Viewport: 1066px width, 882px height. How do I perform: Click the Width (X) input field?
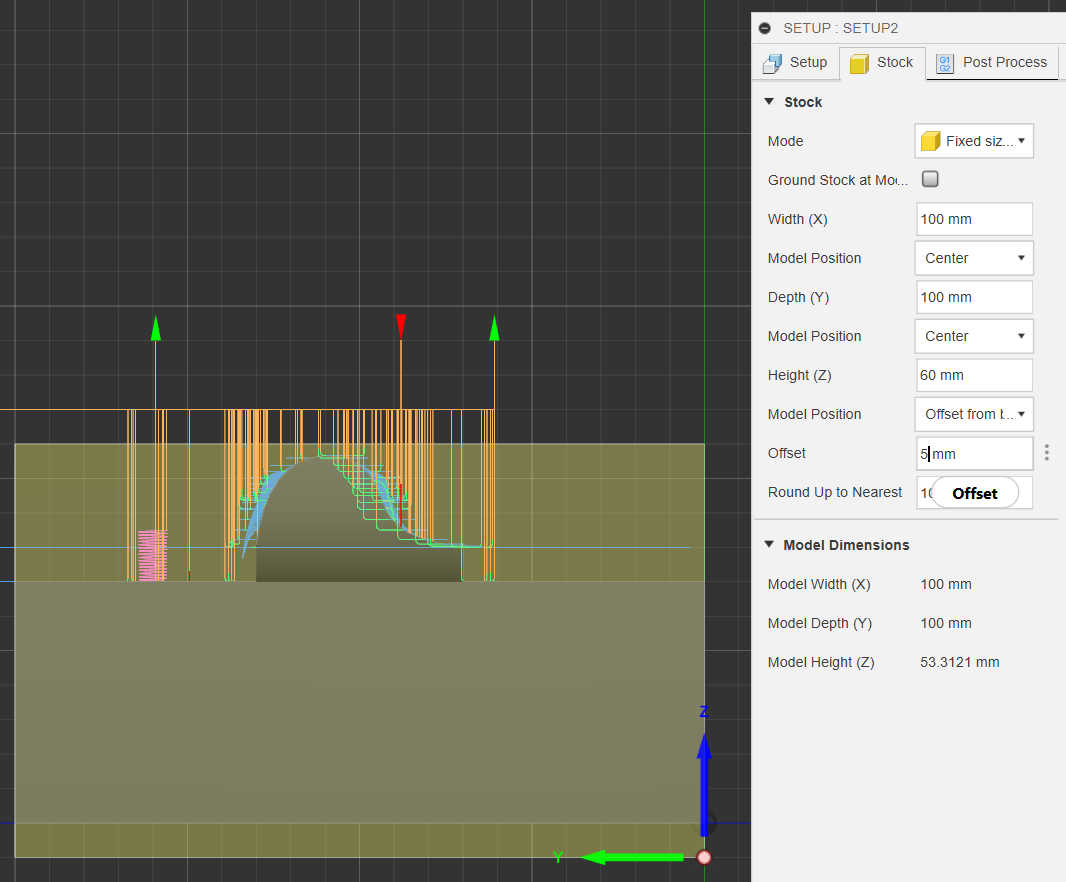click(x=974, y=219)
